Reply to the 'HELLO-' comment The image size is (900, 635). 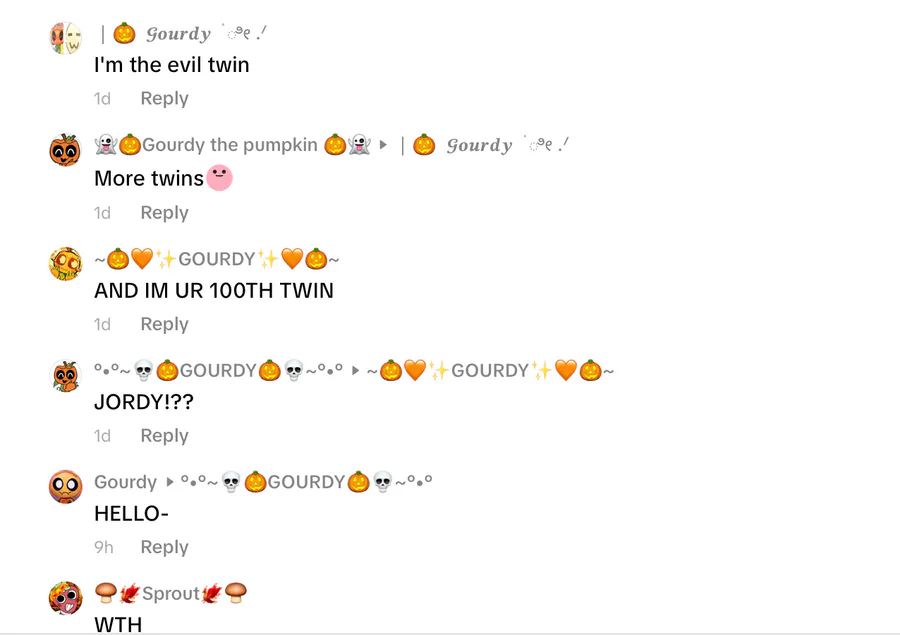coord(164,547)
